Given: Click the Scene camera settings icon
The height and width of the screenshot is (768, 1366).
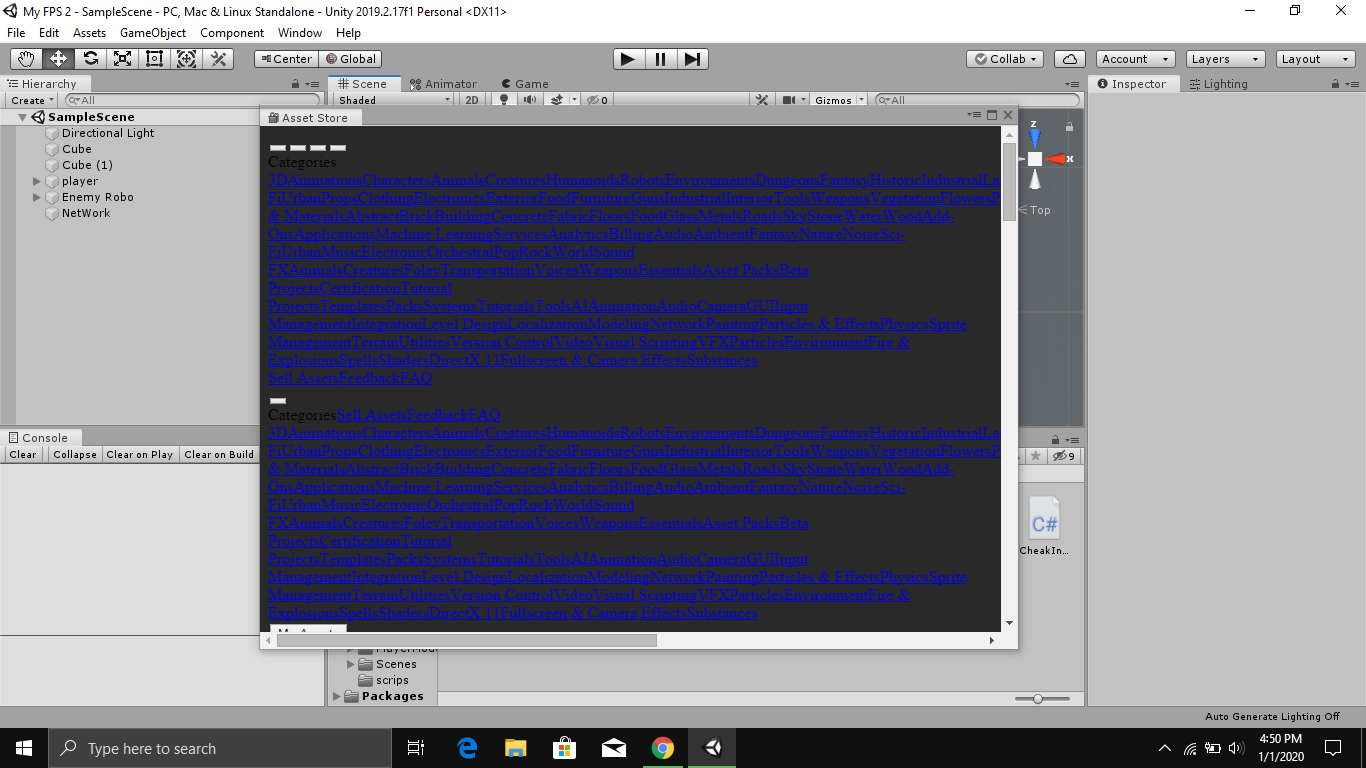Looking at the screenshot, I should 794,100.
